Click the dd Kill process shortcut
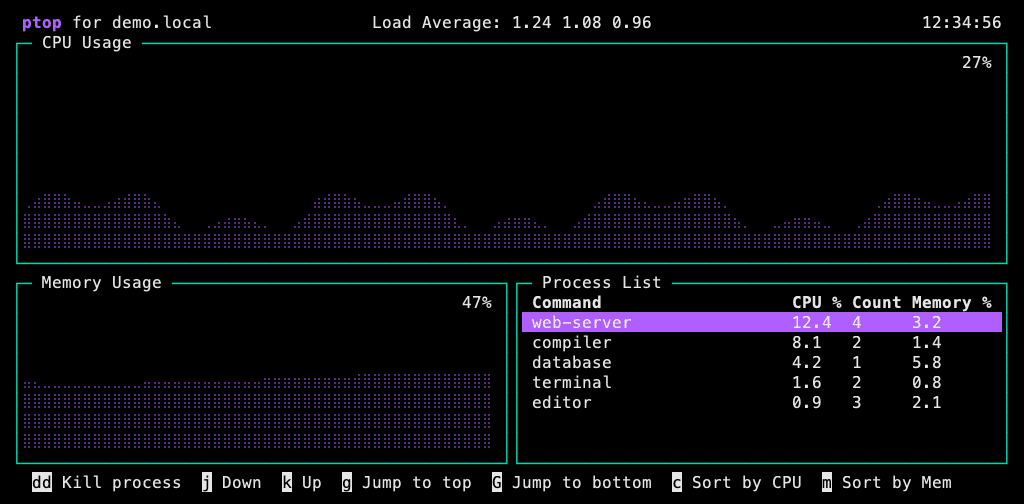Image resolution: width=1024 pixels, height=504 pixels. tap(106, 482)
